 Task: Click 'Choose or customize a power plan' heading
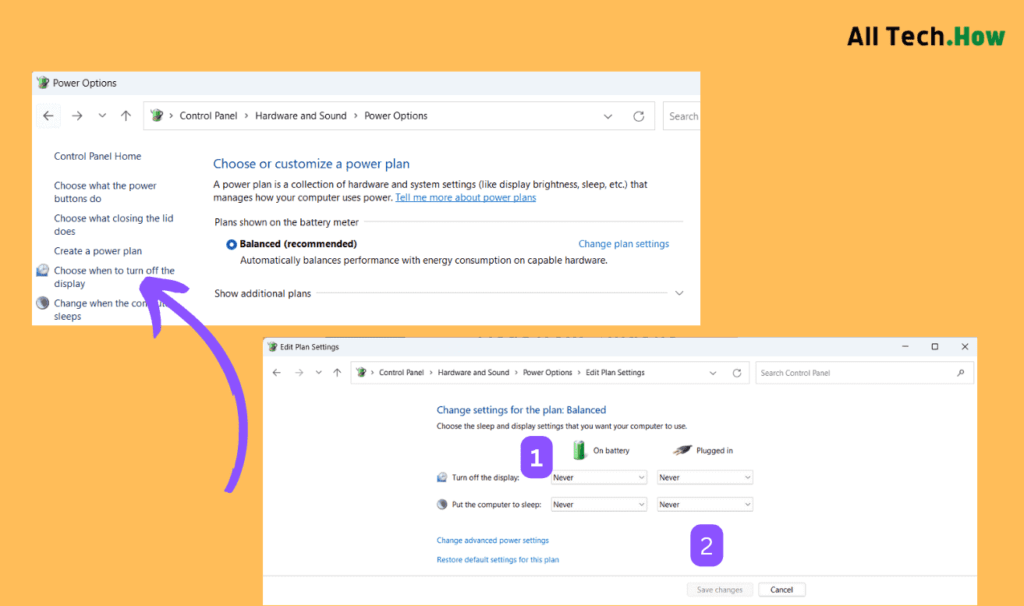[312, 164]
